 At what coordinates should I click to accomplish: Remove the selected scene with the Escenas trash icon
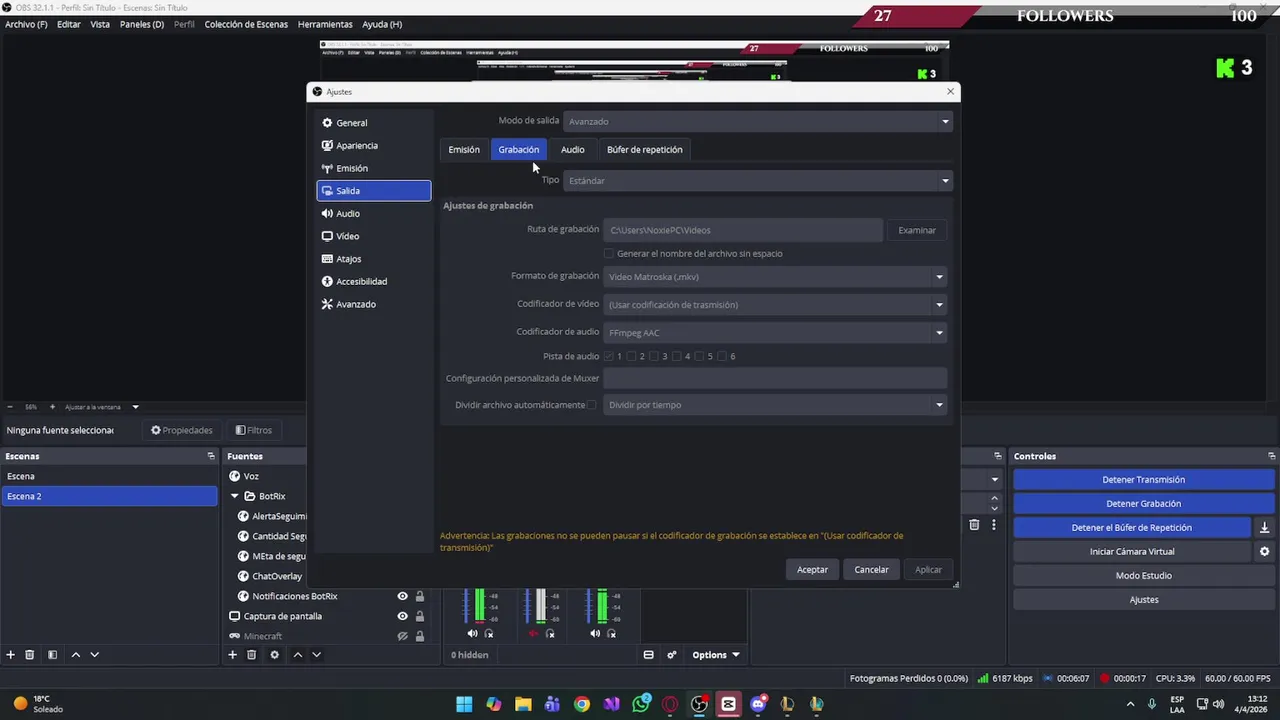click(x=30, y=655)
